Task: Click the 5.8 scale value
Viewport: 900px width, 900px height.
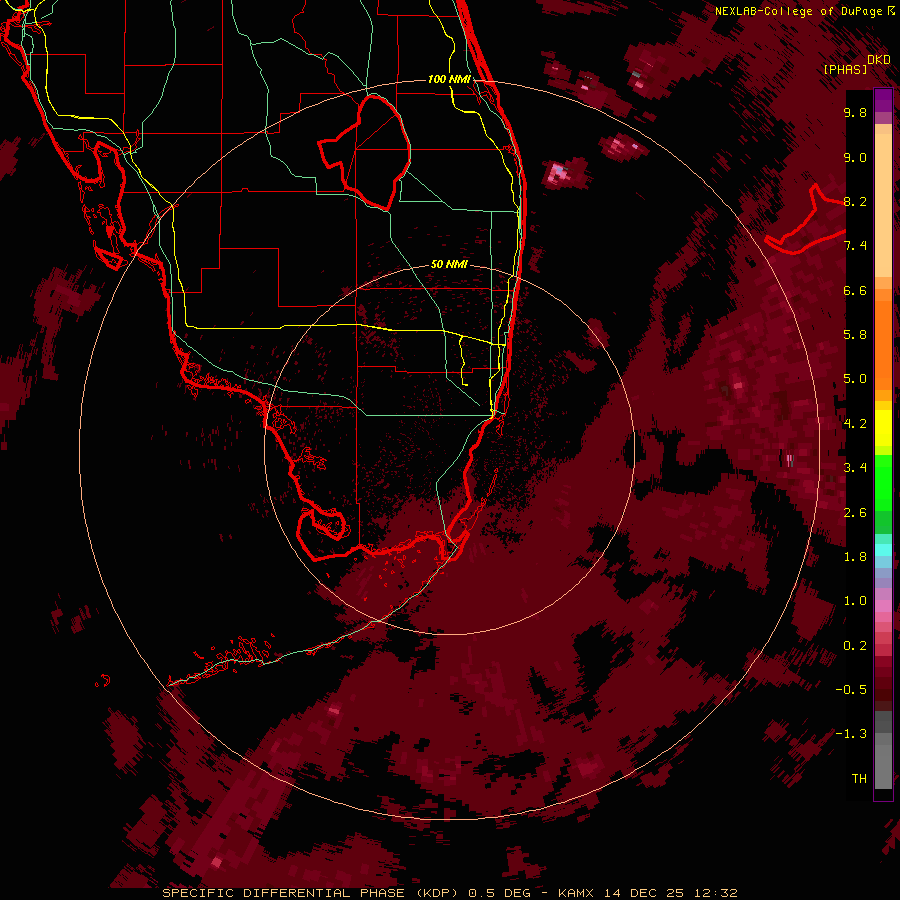Action: click(x=855, y=335)
